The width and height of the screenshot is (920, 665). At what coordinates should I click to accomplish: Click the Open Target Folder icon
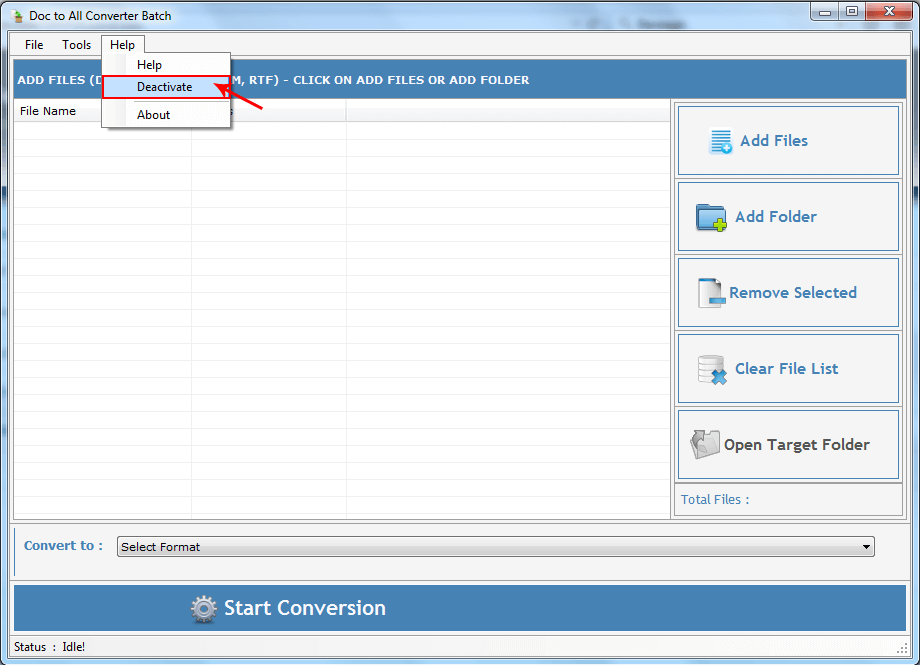[x=705, y=444]
